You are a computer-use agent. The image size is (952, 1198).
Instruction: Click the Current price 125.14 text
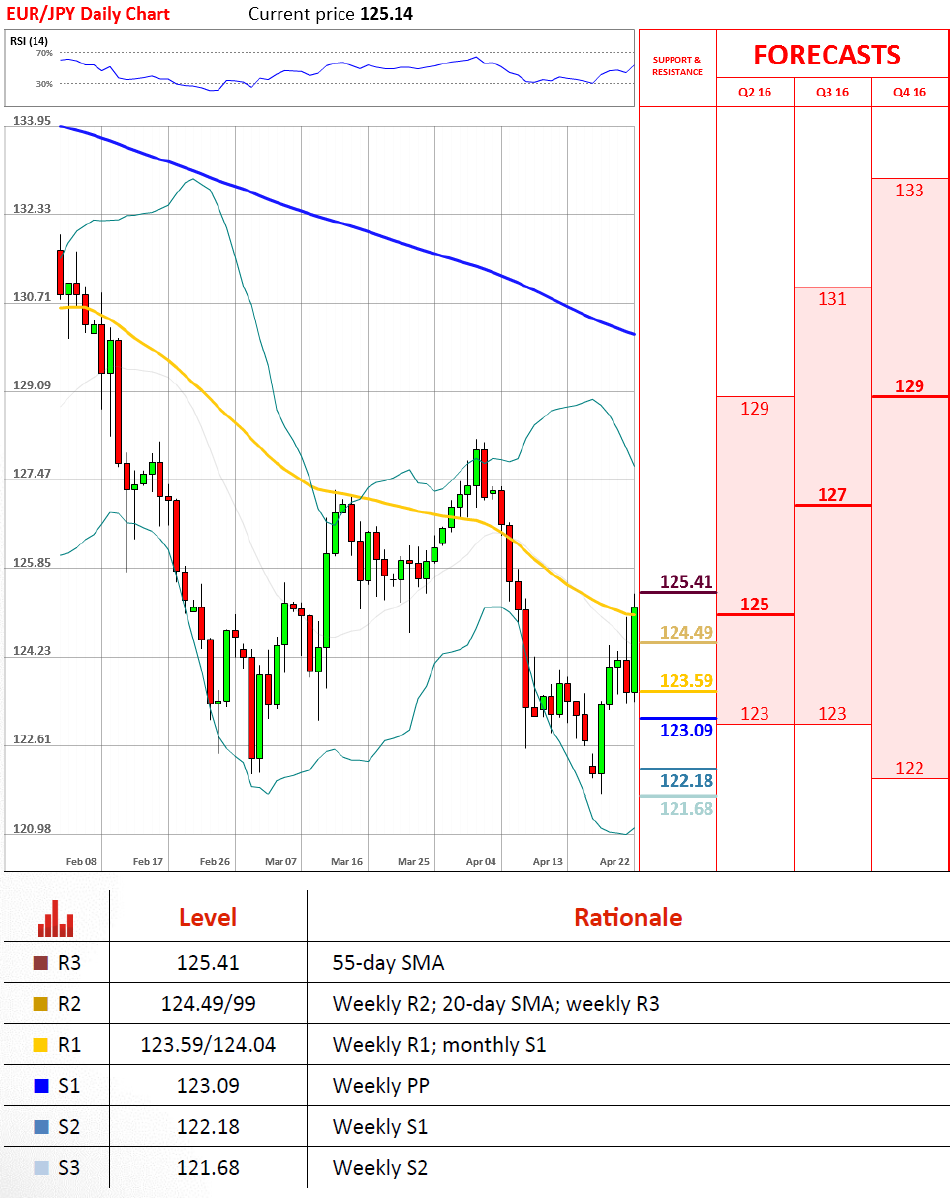coord(330,14)
